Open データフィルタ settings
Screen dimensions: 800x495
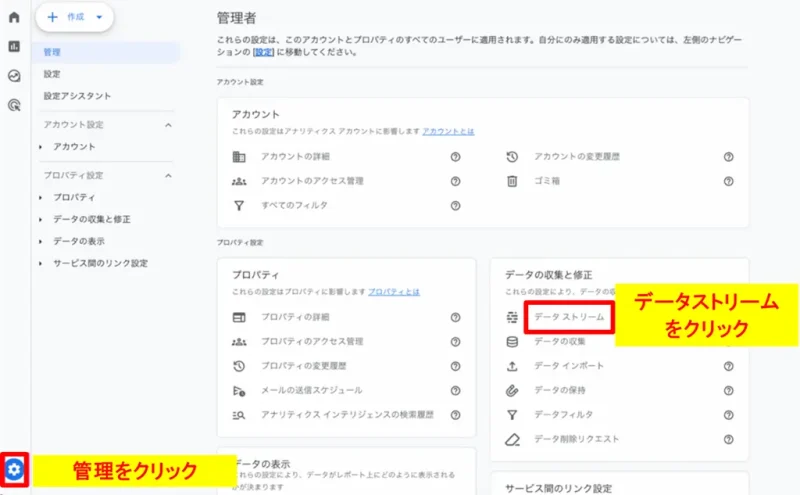point(563,415)
